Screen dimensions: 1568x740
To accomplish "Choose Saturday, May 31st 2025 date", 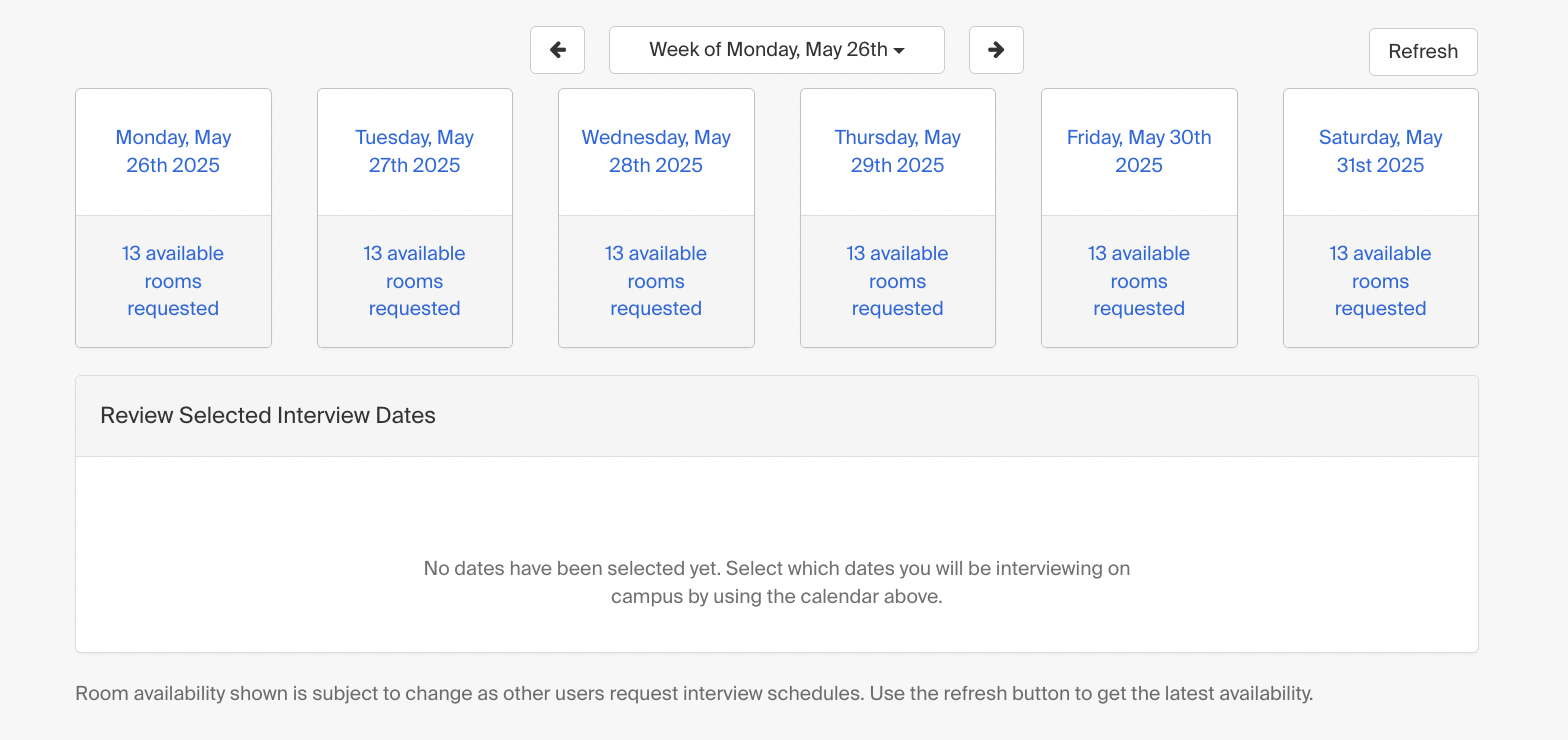I will pyautogui.click(x=1380, y=152).
